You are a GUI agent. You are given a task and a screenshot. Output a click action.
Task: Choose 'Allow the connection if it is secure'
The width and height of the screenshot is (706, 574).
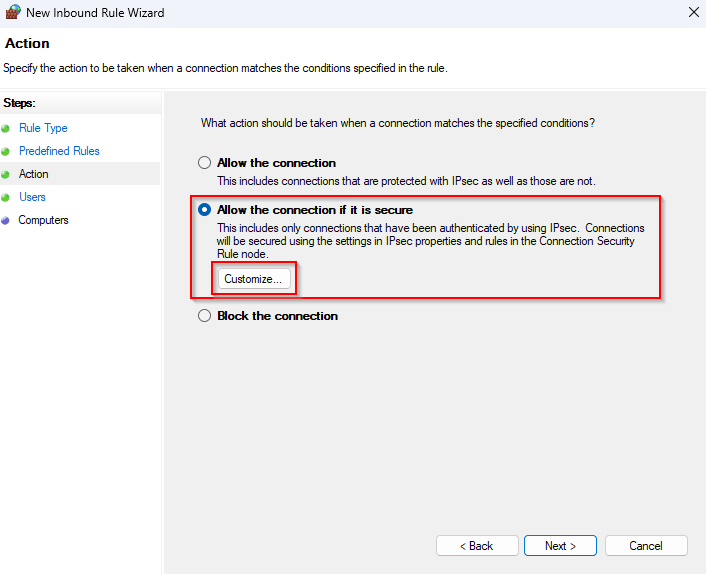[x=205, y=210]
